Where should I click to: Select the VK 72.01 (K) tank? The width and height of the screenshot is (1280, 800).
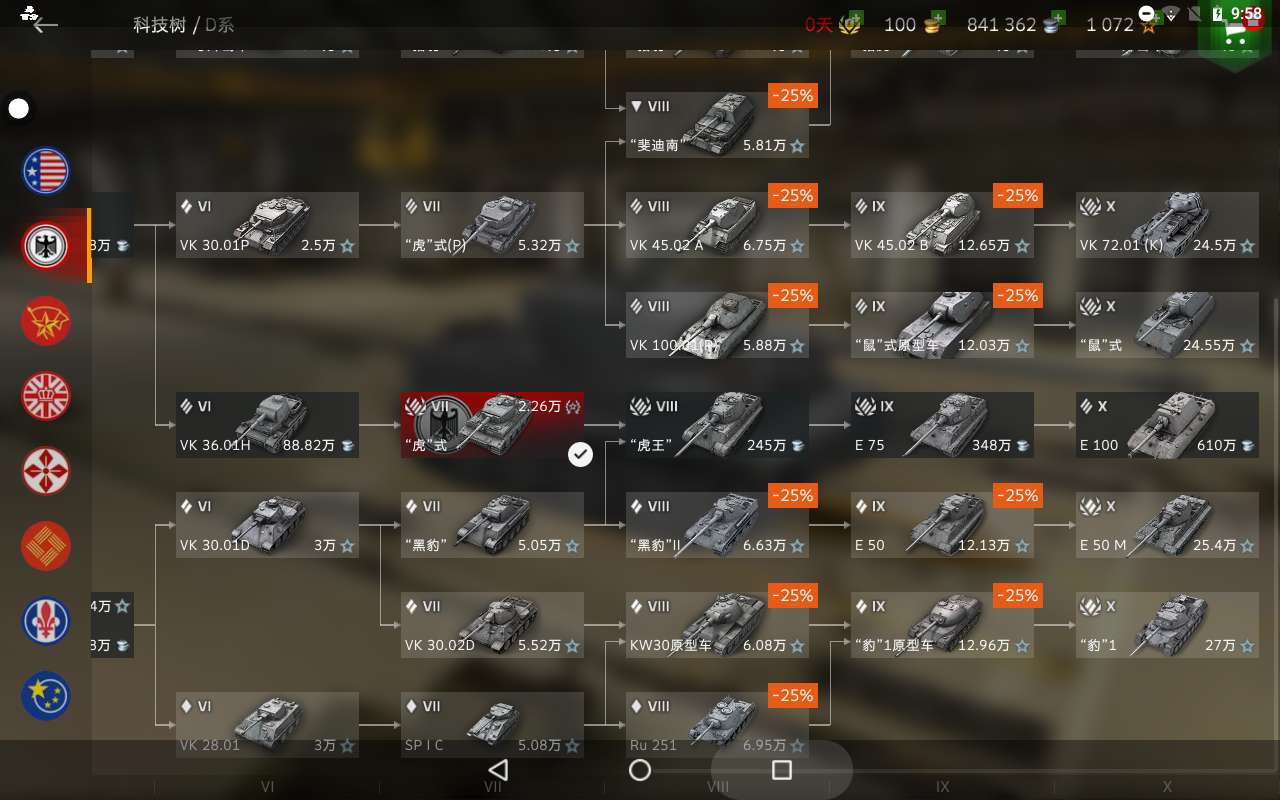click(x=1167, y=225)
